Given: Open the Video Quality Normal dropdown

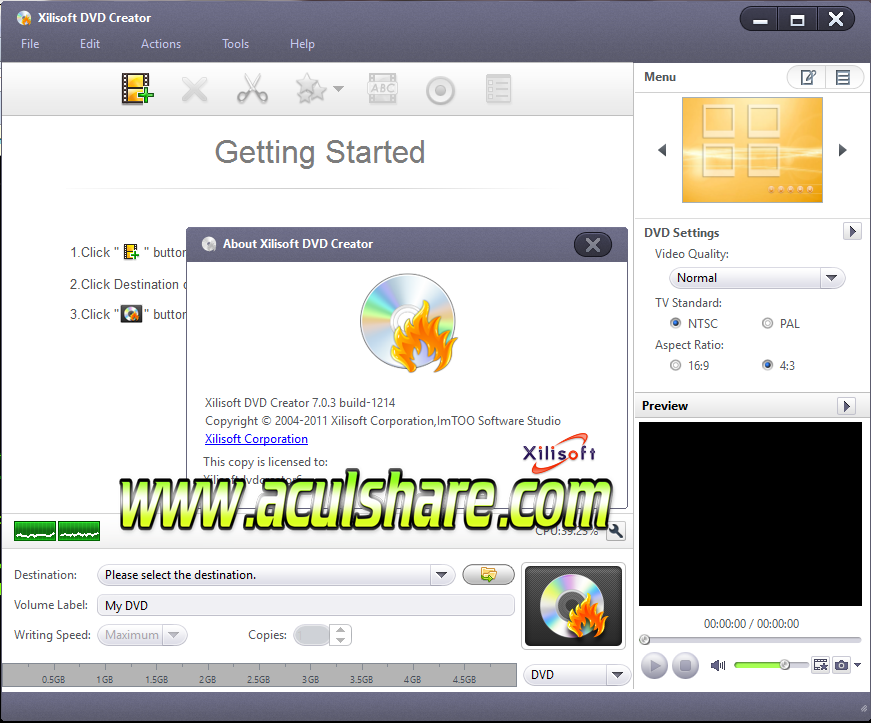Looking at the screenshot, I should tap(757, 278).
